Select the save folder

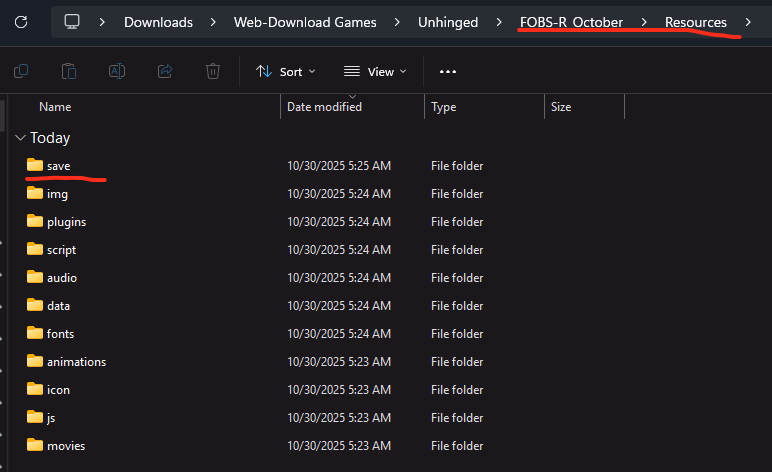click(58, 166)
